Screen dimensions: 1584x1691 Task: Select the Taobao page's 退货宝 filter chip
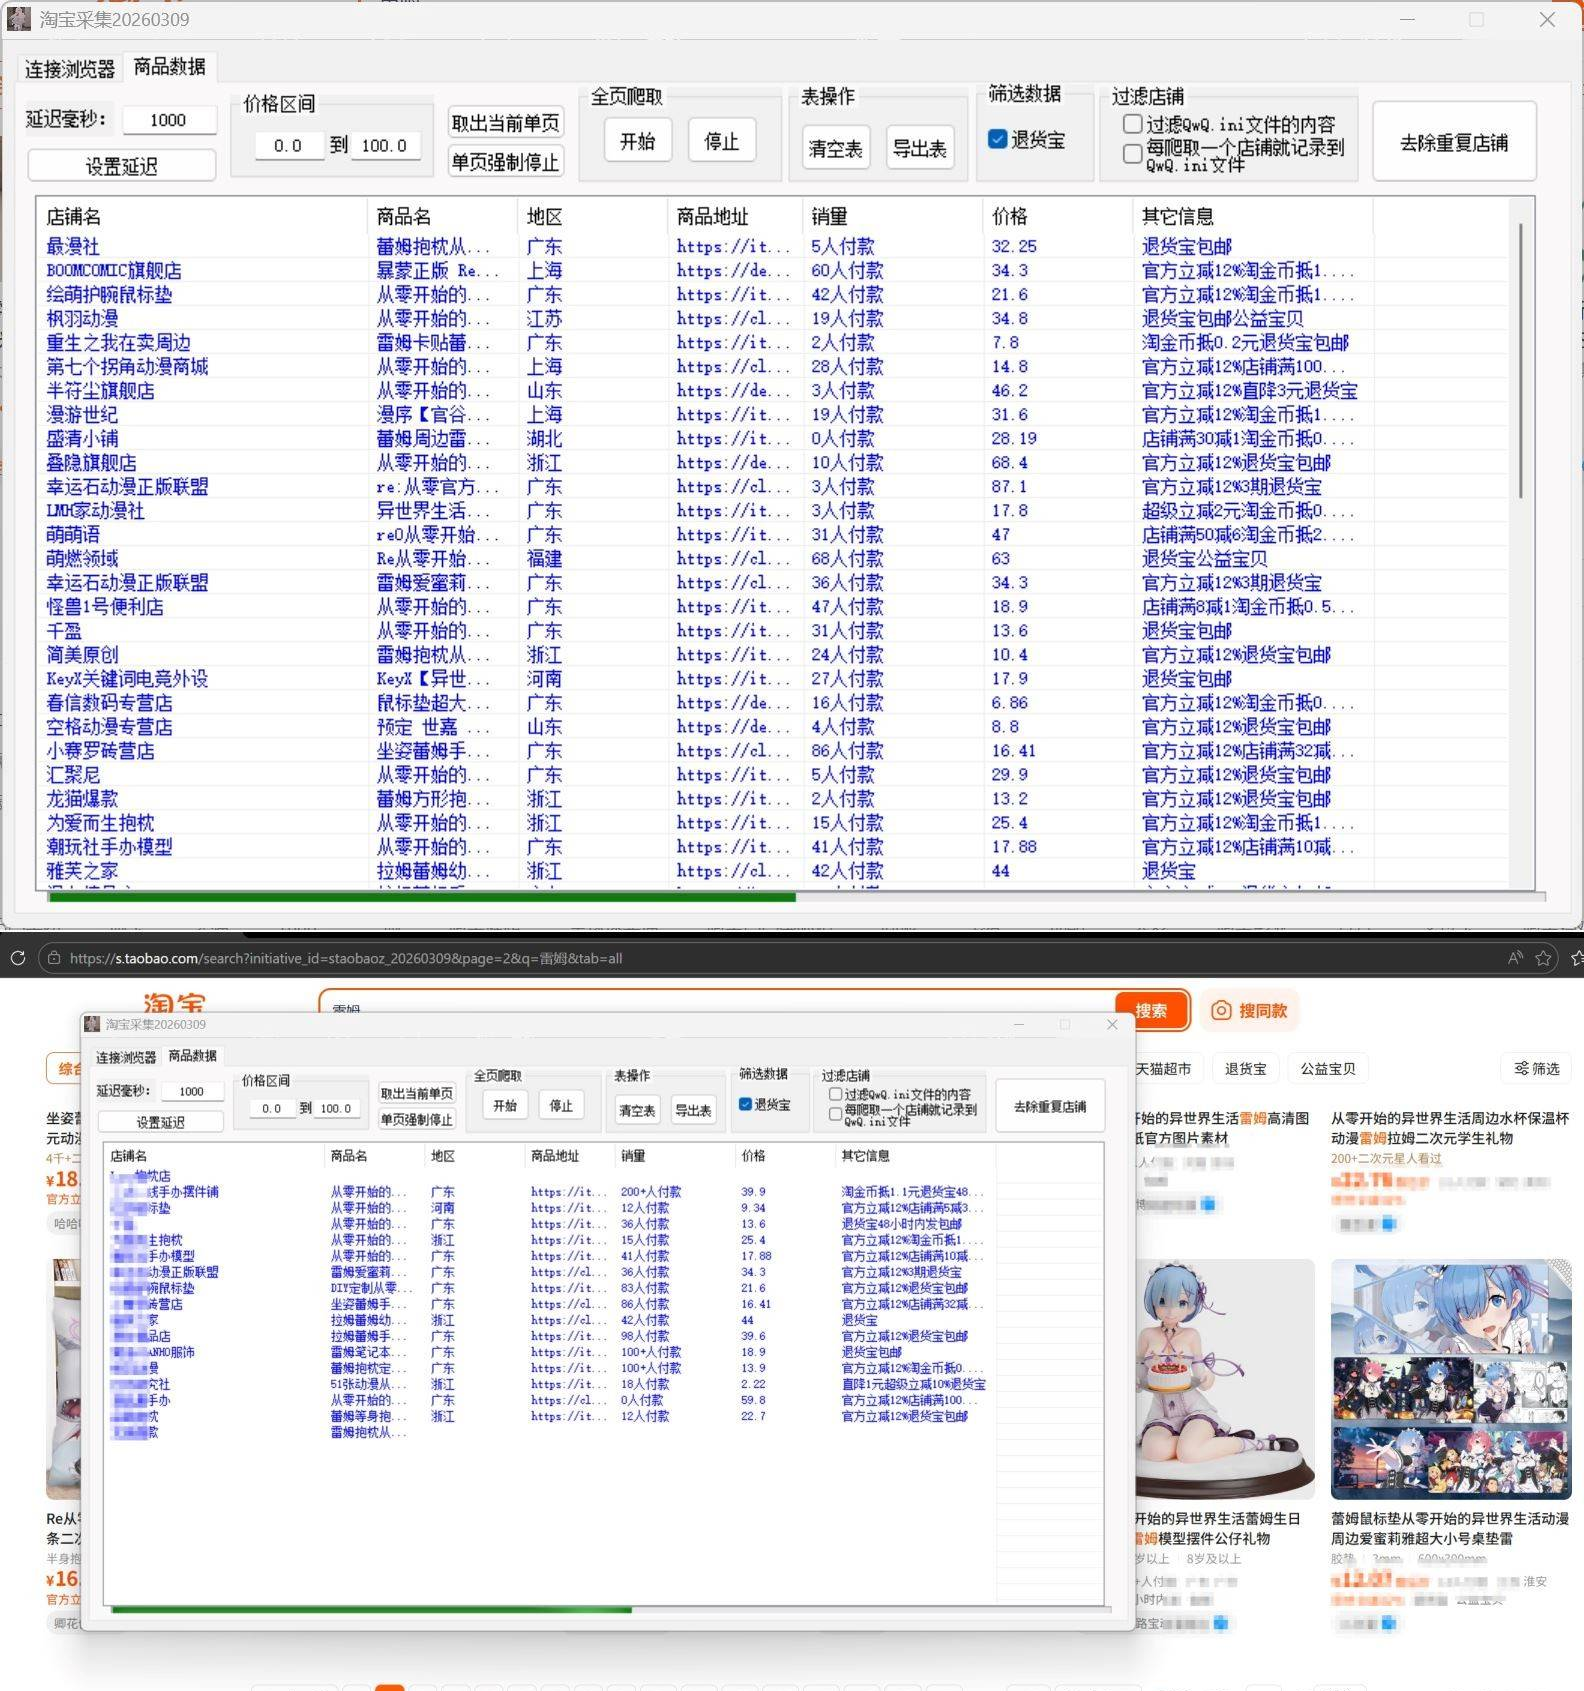[1246, 1068]
